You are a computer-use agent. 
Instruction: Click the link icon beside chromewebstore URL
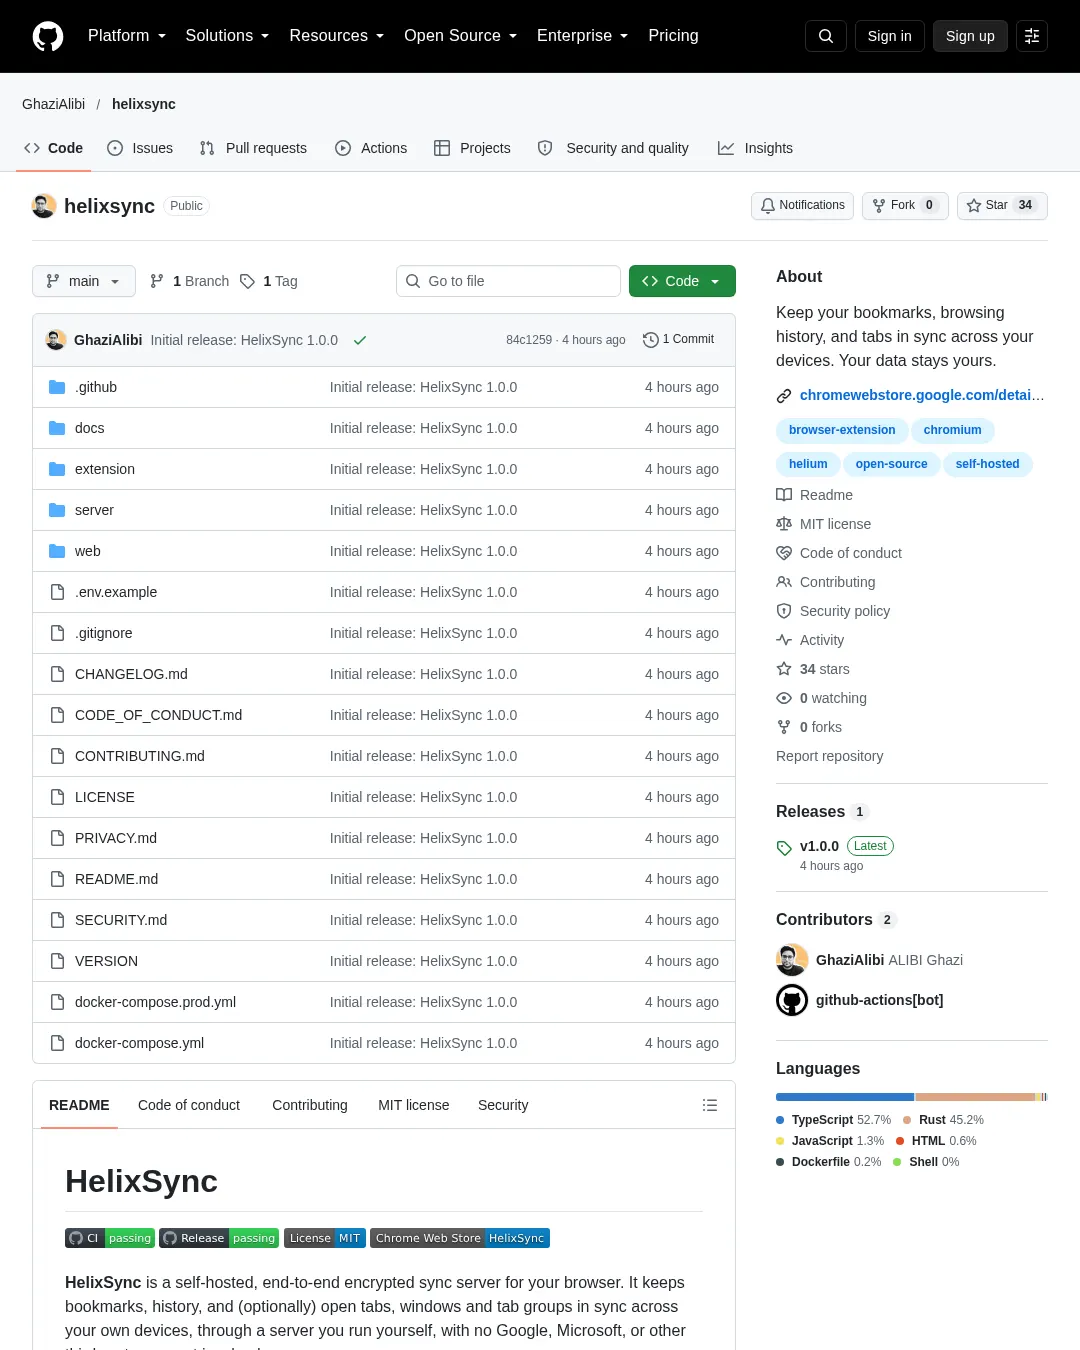pos(784,396)
